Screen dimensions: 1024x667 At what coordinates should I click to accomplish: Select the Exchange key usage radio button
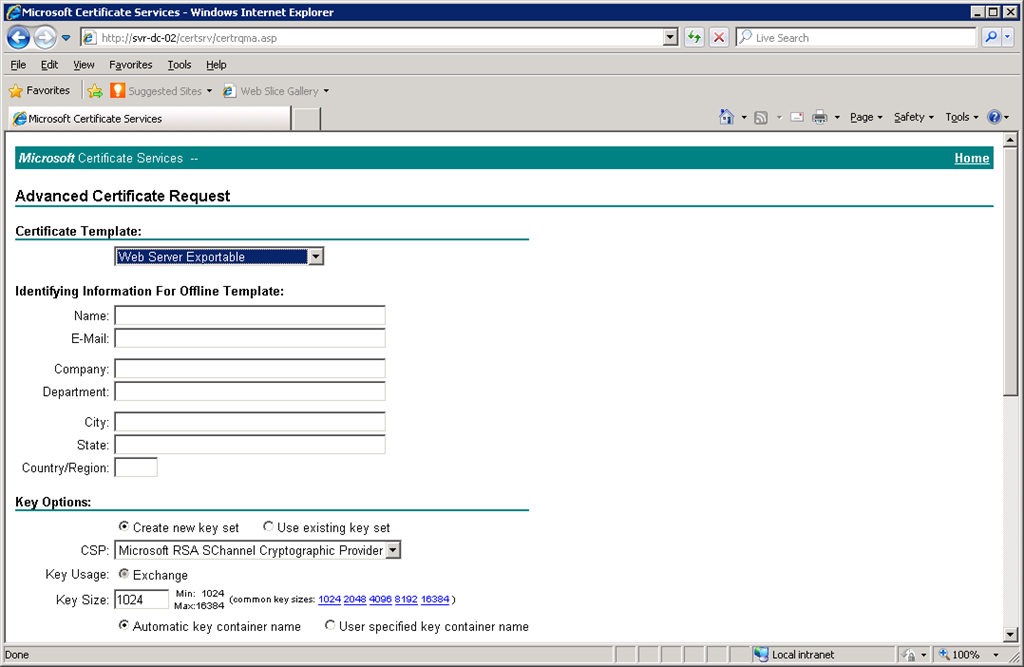pyautogui.click(x=124, y=574)
